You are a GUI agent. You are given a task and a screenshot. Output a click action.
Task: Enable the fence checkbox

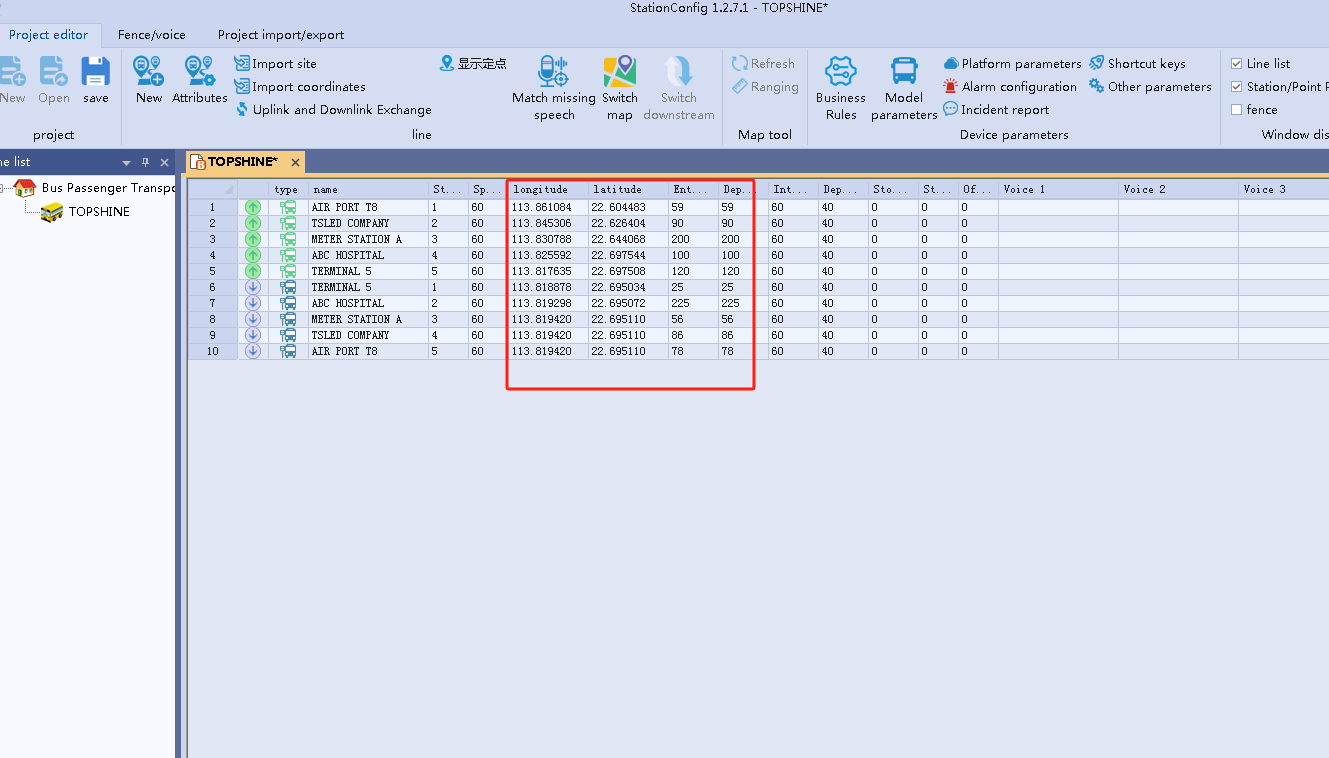[1237, 110]
